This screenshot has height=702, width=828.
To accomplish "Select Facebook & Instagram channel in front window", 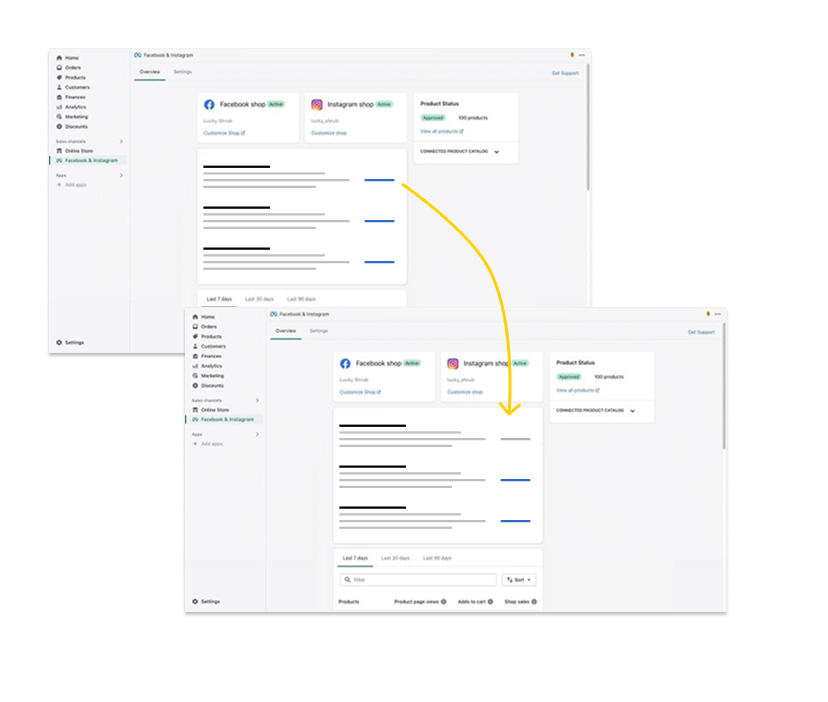I will (x=223, y=419).
